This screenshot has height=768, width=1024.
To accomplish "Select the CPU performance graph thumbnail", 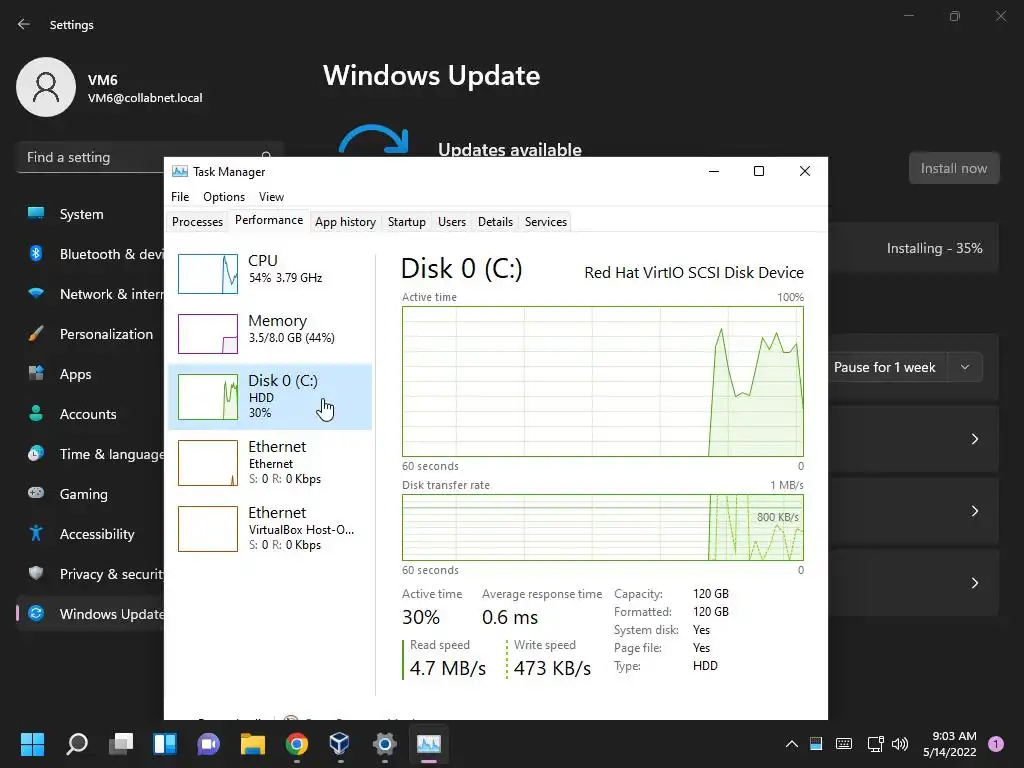I will tap(208, 274).
